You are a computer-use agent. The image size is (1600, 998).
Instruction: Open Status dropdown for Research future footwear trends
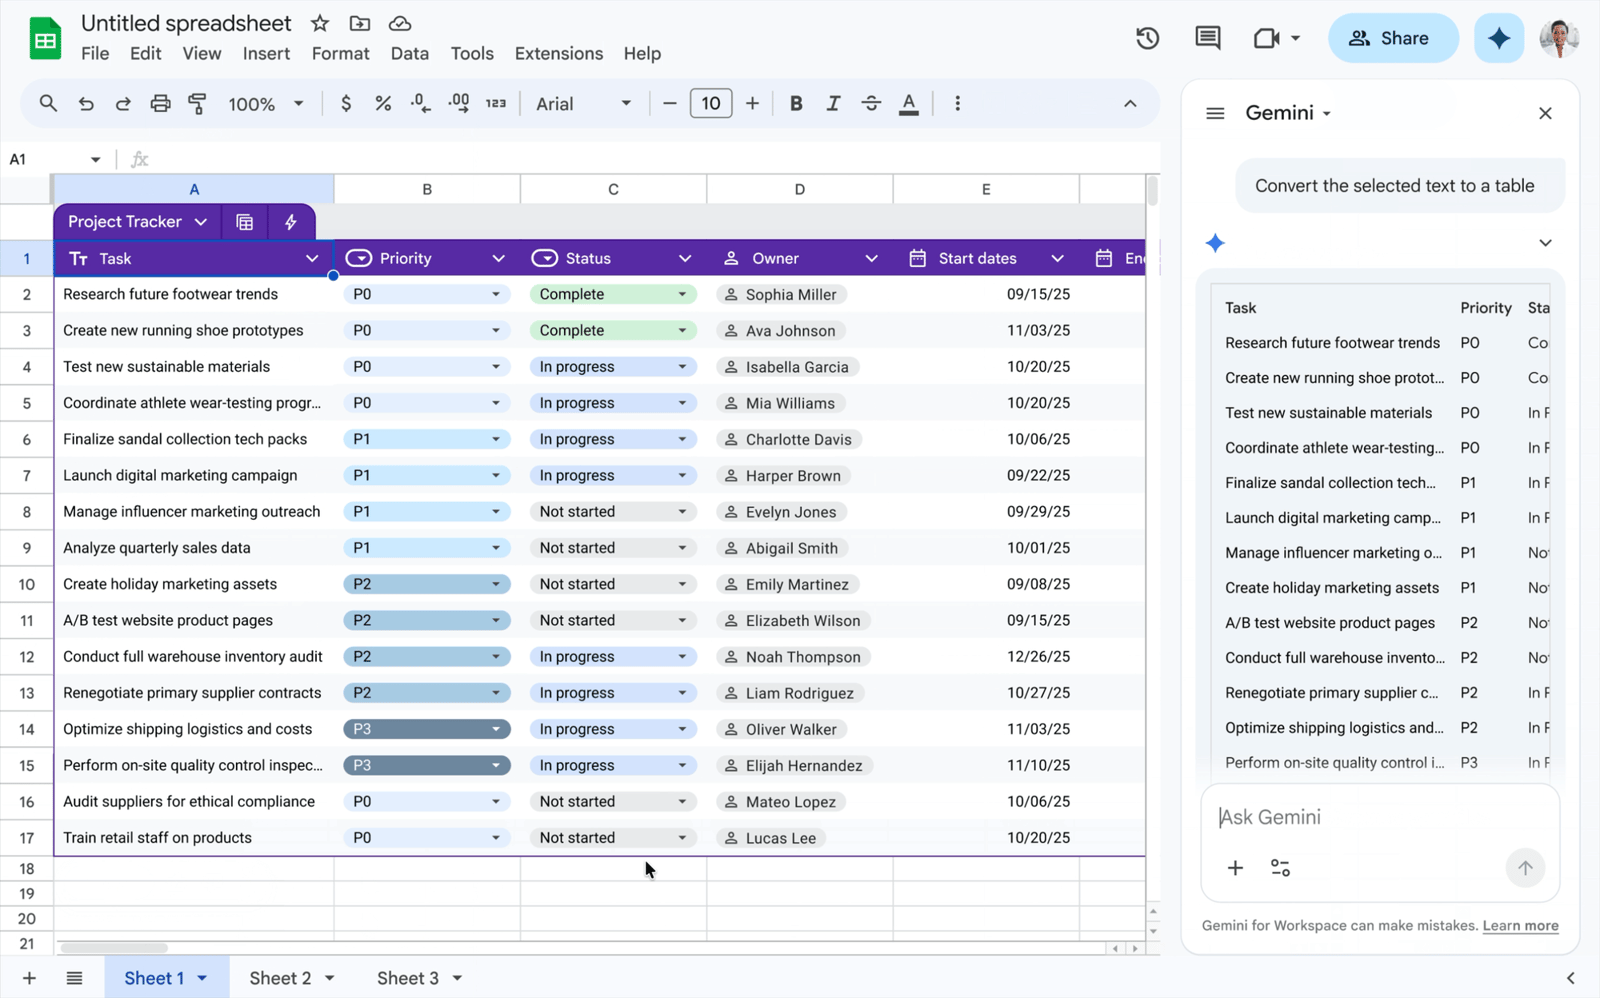[682, 294]
